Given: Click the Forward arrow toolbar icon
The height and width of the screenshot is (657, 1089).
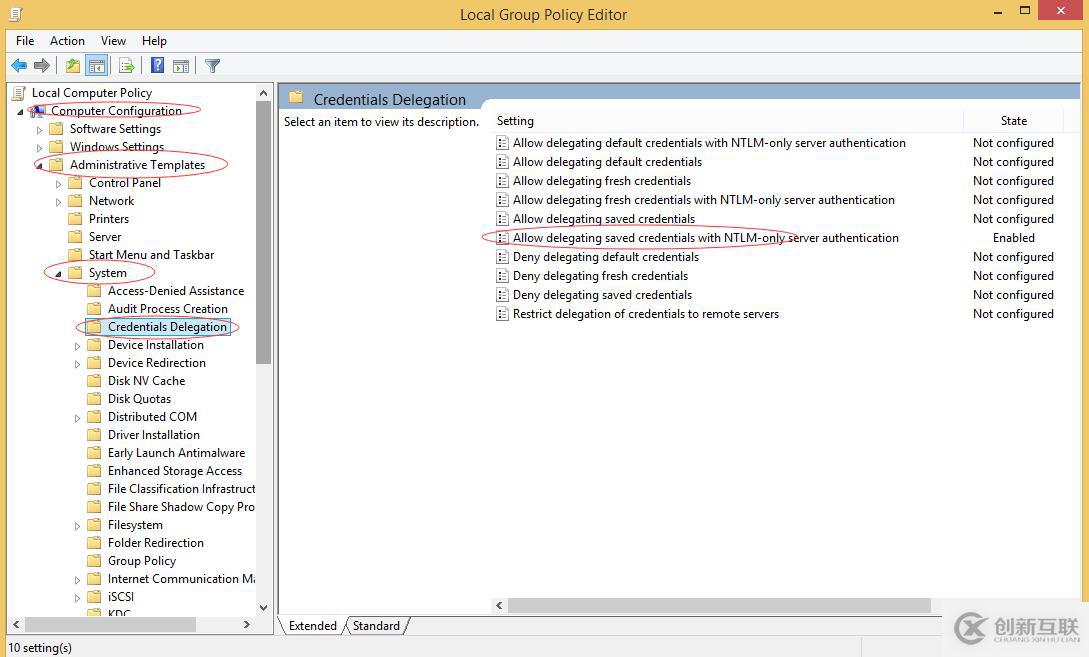Looking at the screenshot, I should point(42,66).
